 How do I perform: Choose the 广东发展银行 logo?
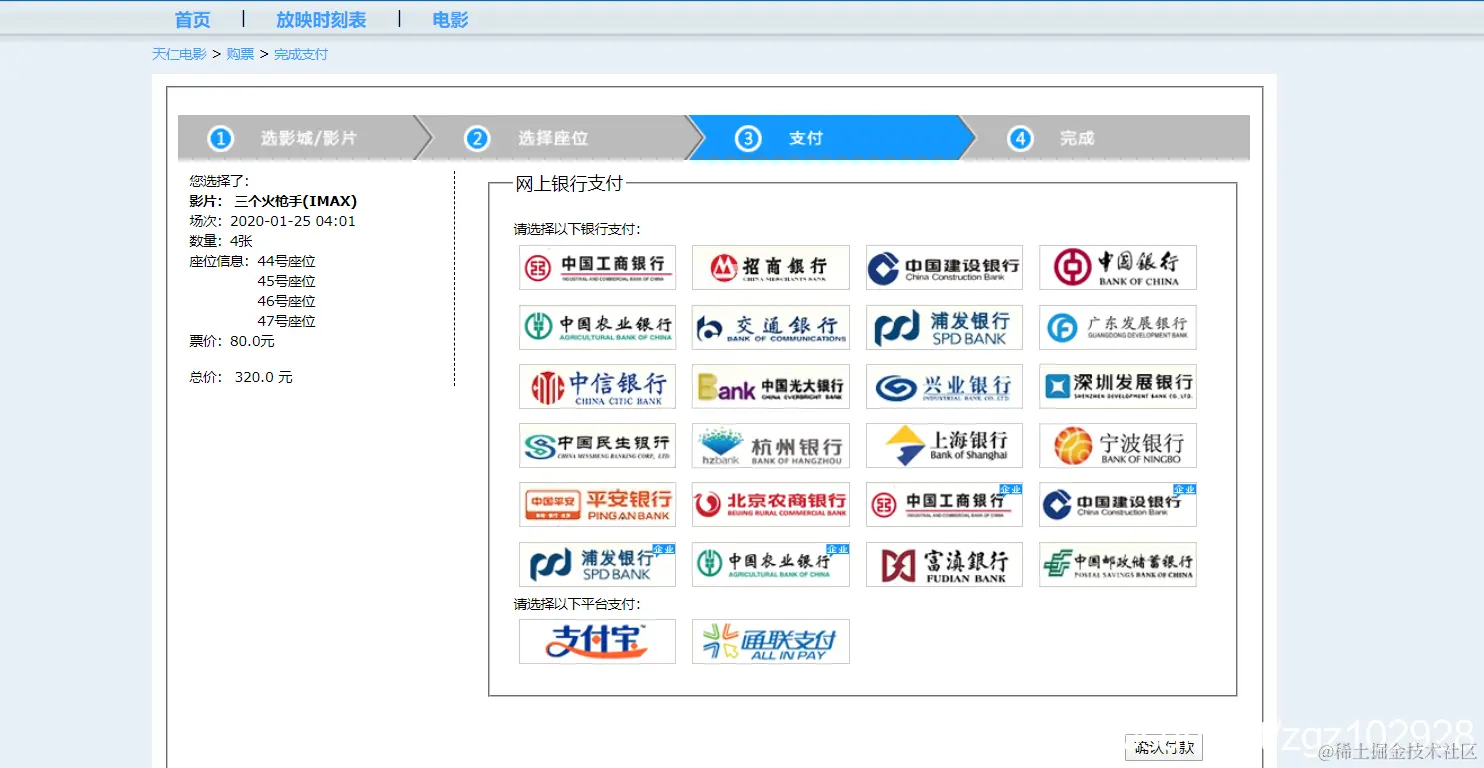point(1117,327)
